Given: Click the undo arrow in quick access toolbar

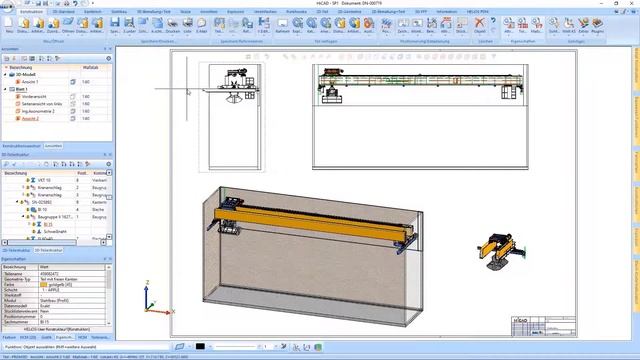Looking at the screenshot, I should [75, 3].
